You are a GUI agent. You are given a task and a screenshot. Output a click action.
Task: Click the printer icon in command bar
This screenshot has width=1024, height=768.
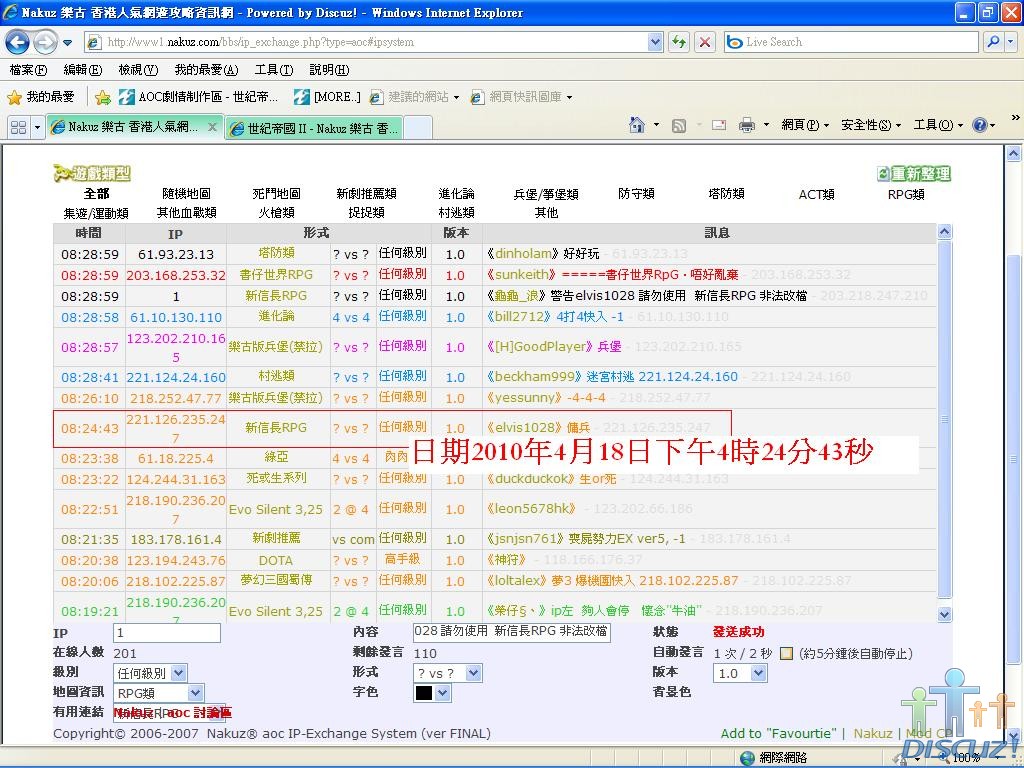[x=746, y=125]
